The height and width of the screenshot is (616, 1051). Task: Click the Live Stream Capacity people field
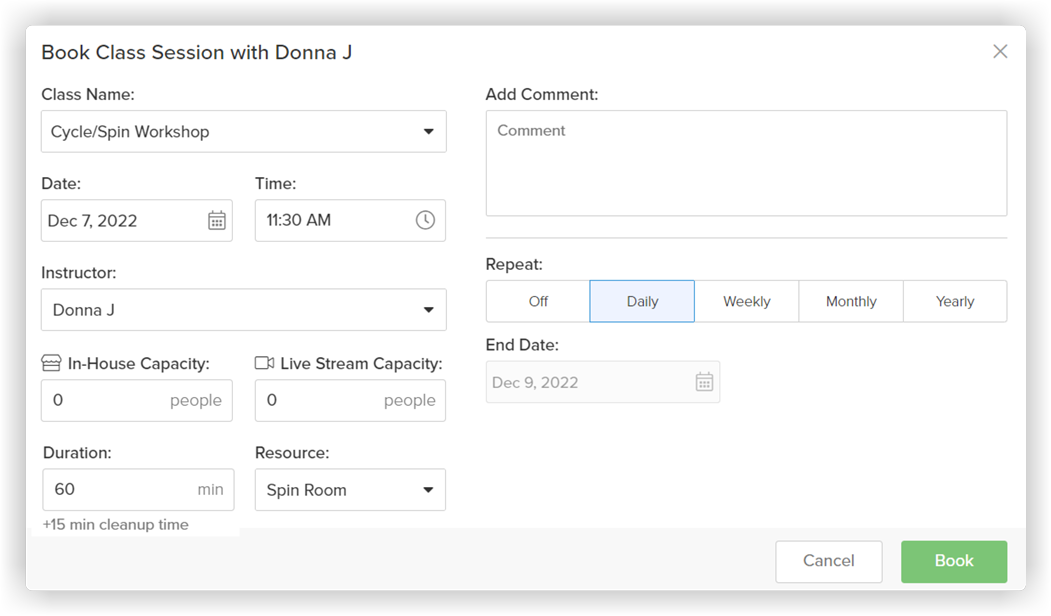click(x=350, y=400)
